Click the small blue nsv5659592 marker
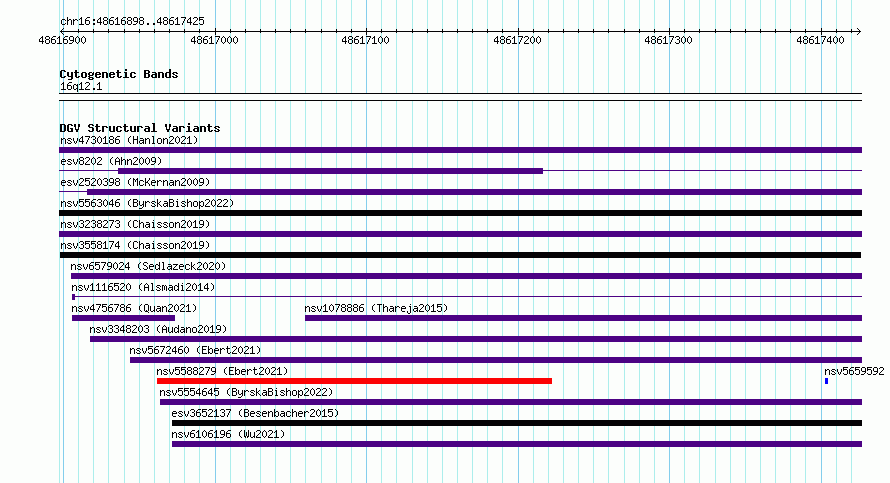The width and height of the screenshot is (890, 483). [826, 381]
